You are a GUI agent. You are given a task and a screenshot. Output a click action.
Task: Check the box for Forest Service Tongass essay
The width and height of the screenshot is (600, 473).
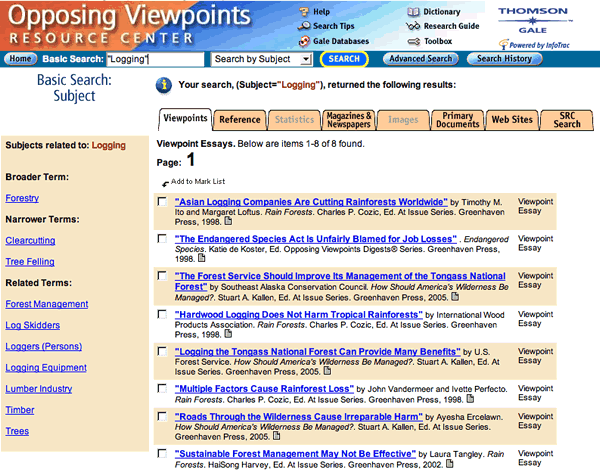point(162,276)
